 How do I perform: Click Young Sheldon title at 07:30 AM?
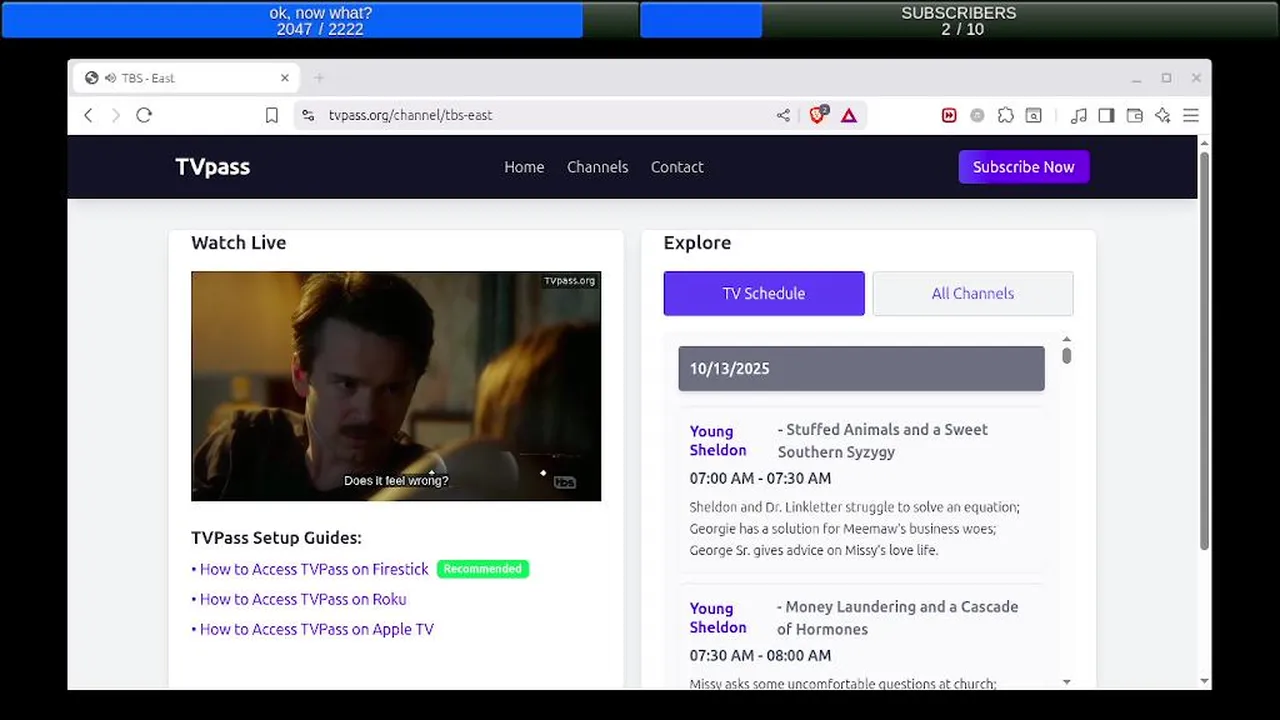click(x=718, y=618)
